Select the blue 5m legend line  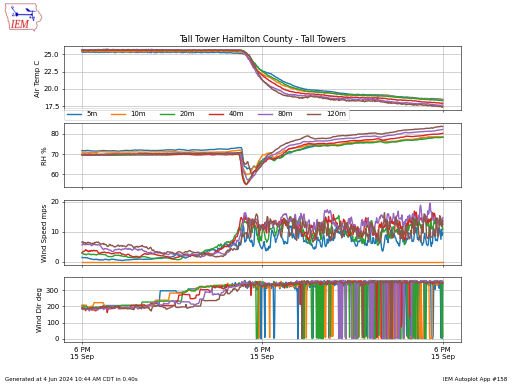click(x=74, y=114)
